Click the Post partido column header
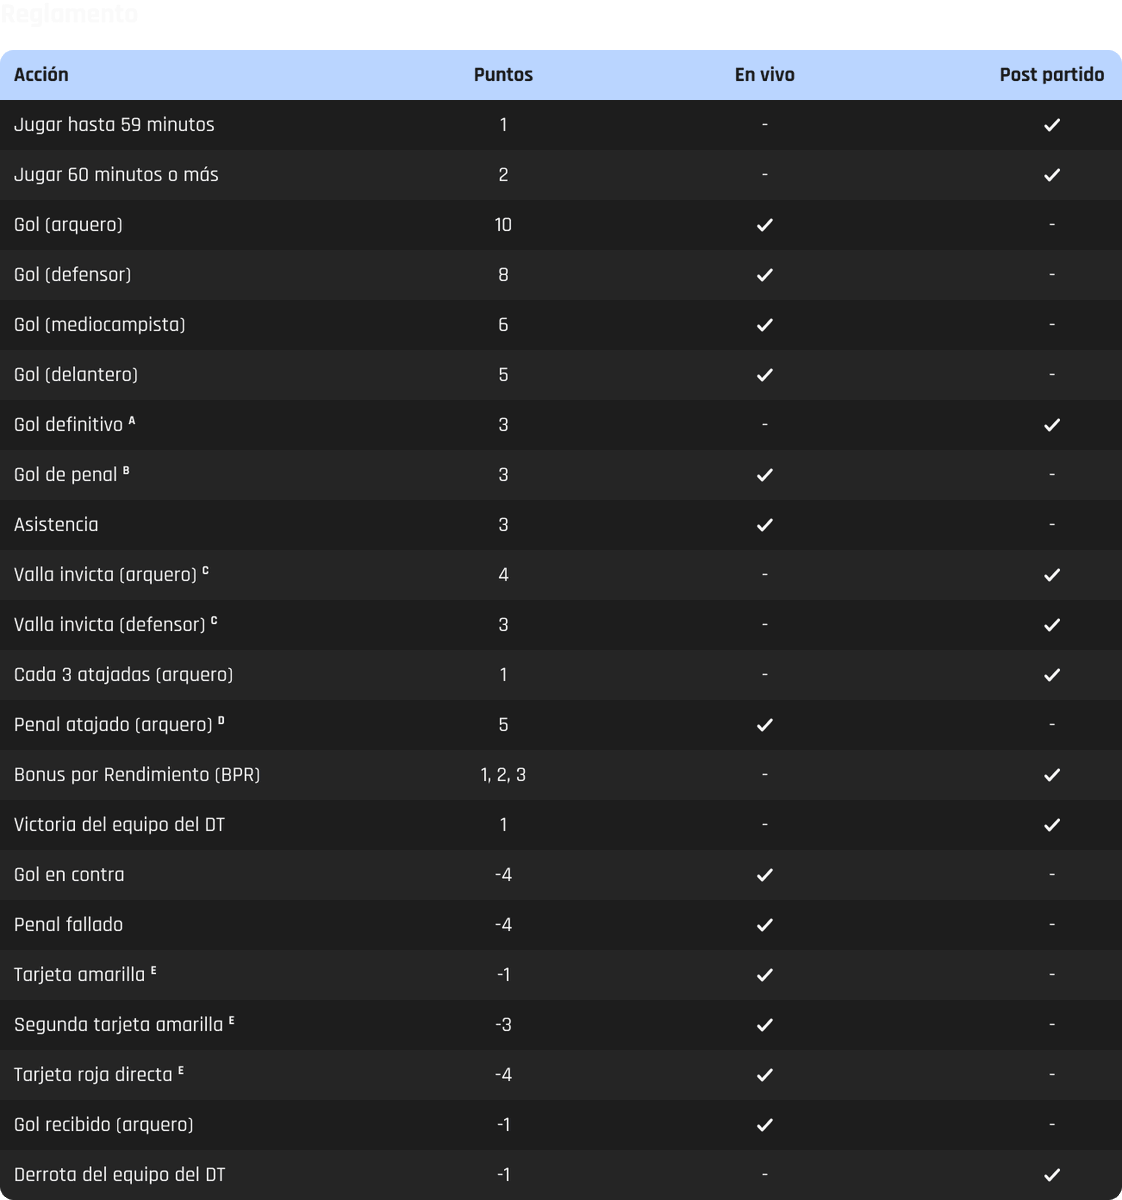1122x1200 pixels. click(1052, 75)
